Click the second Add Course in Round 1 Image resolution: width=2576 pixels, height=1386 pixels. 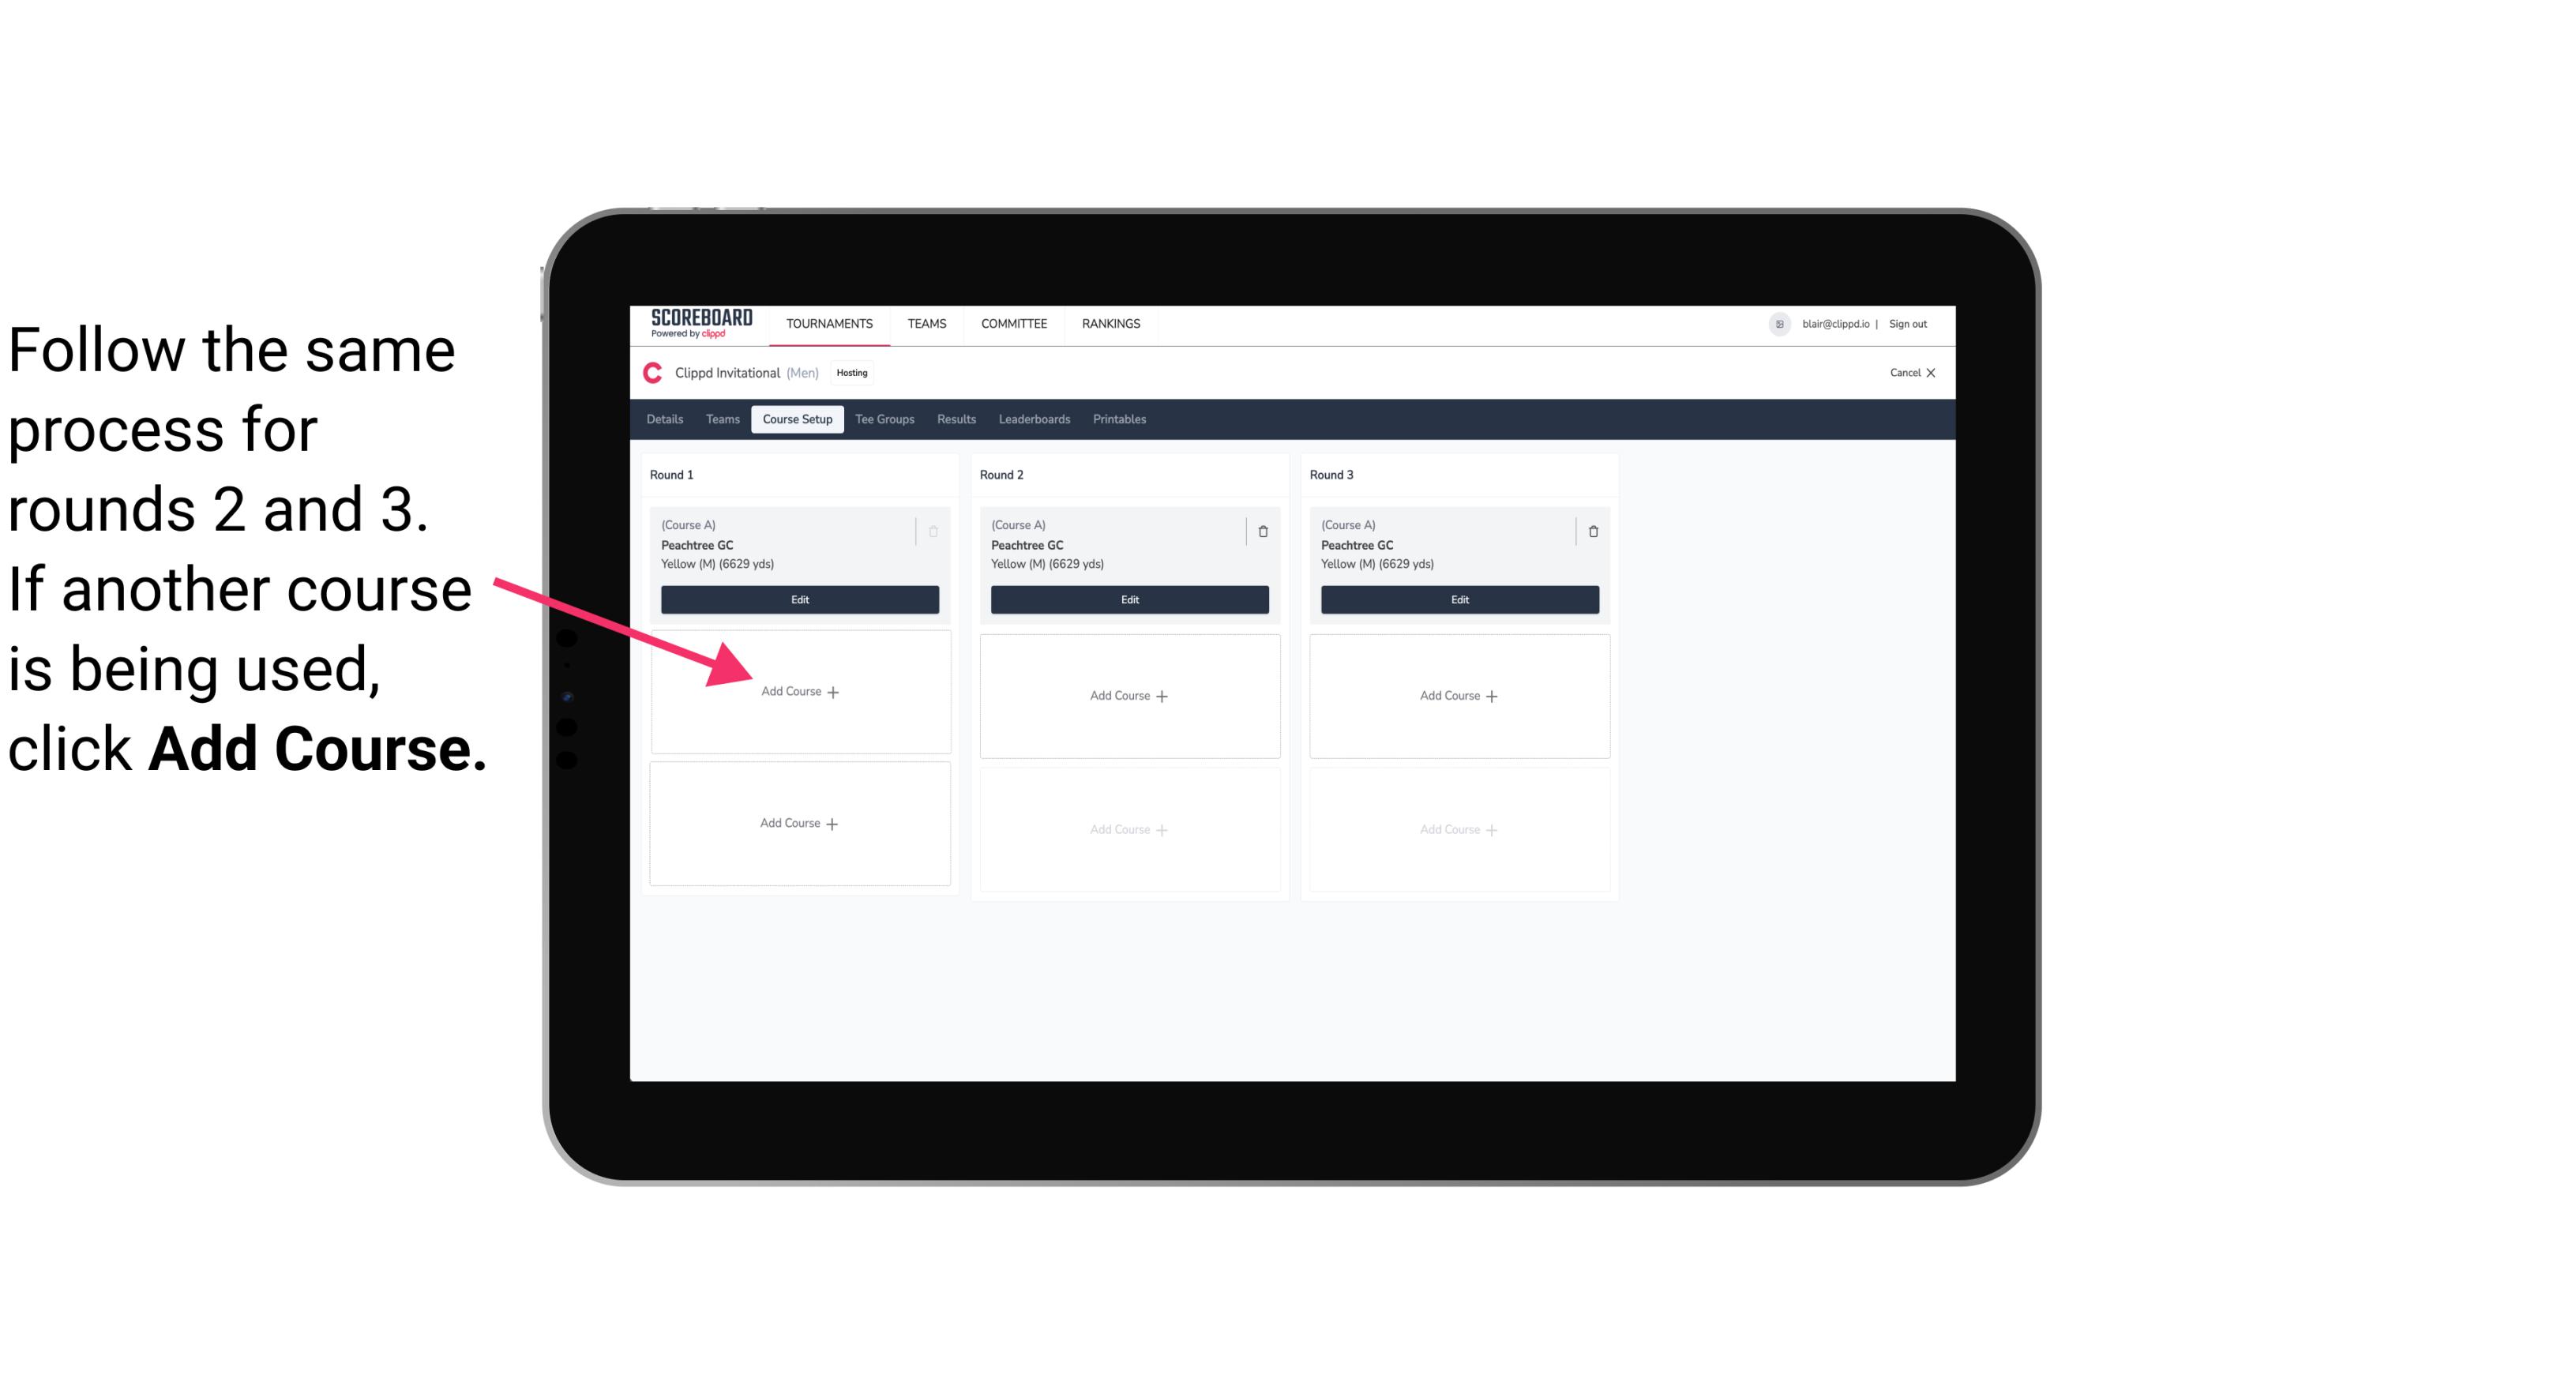800,821
